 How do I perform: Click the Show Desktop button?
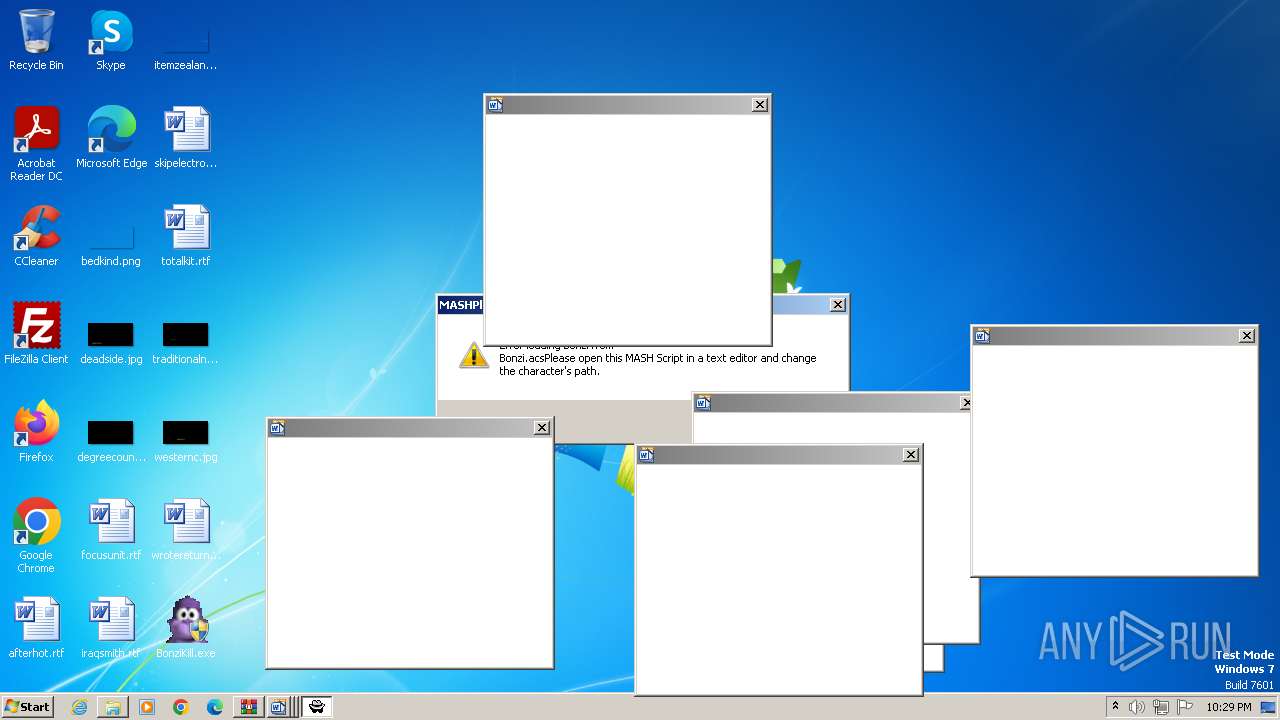pos(1270,707)
